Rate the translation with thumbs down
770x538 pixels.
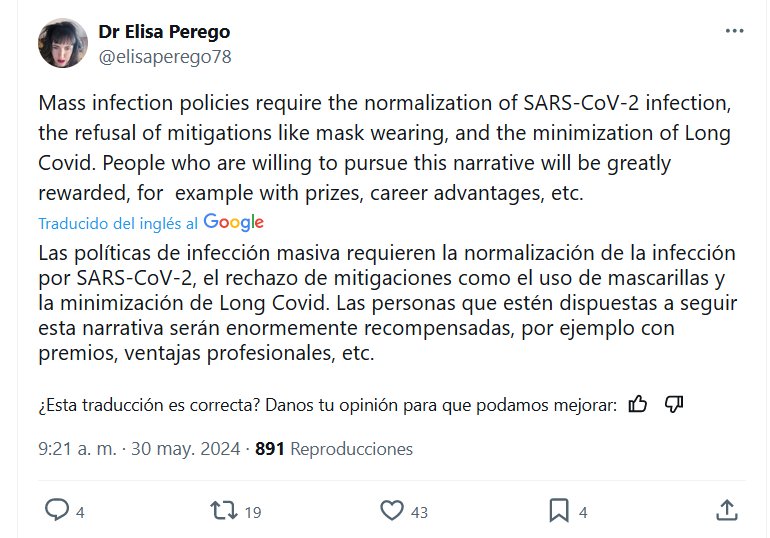pos(673,404)
